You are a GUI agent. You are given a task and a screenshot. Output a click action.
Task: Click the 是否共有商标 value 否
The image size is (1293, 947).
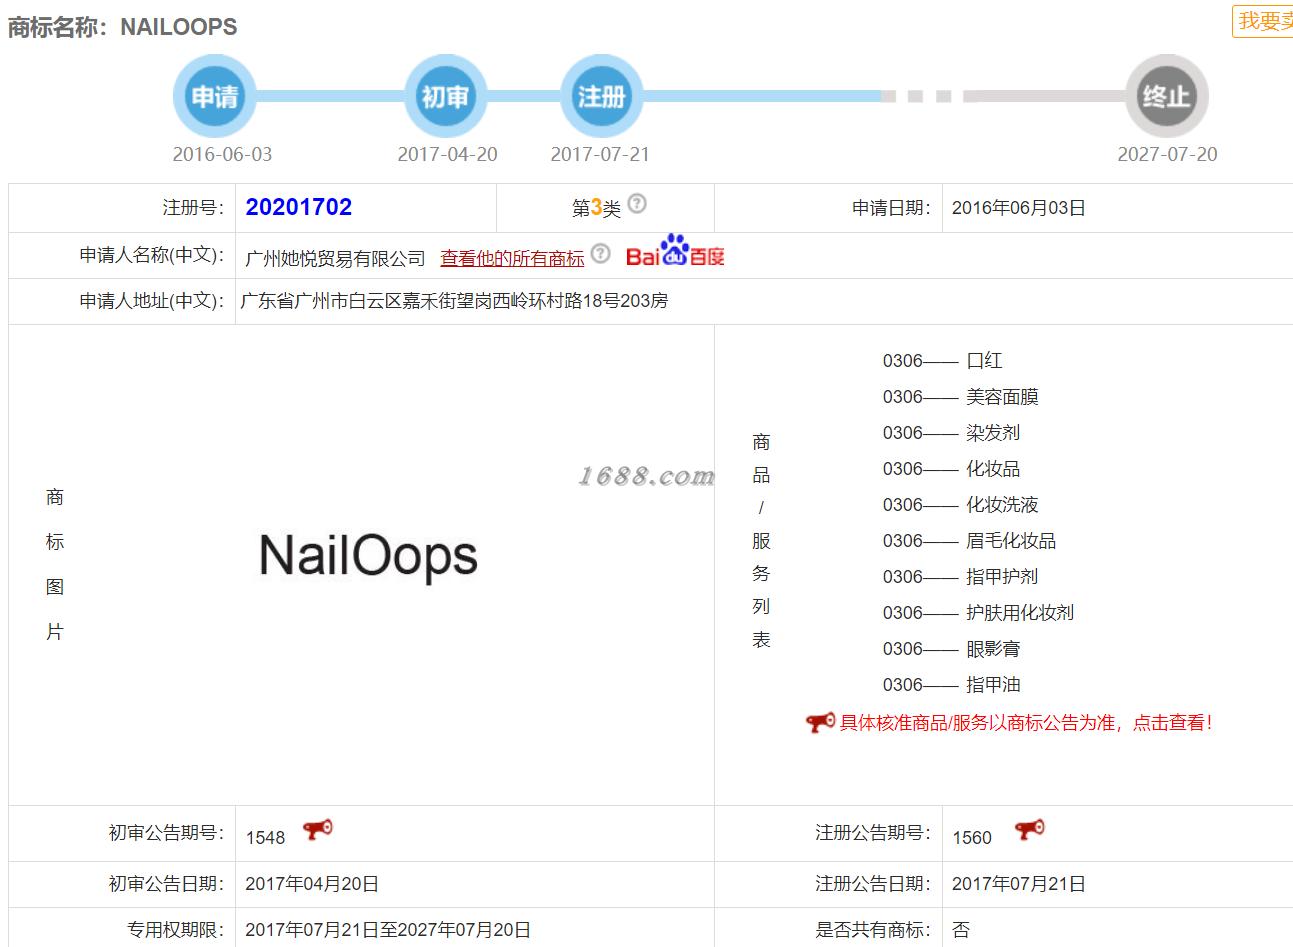(x=961, y=930)
